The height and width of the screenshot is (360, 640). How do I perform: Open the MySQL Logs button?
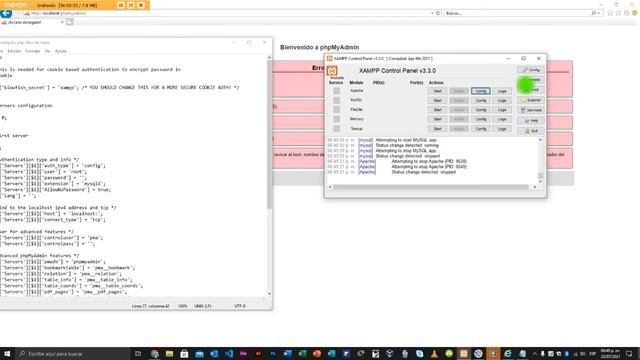(502, 100)
